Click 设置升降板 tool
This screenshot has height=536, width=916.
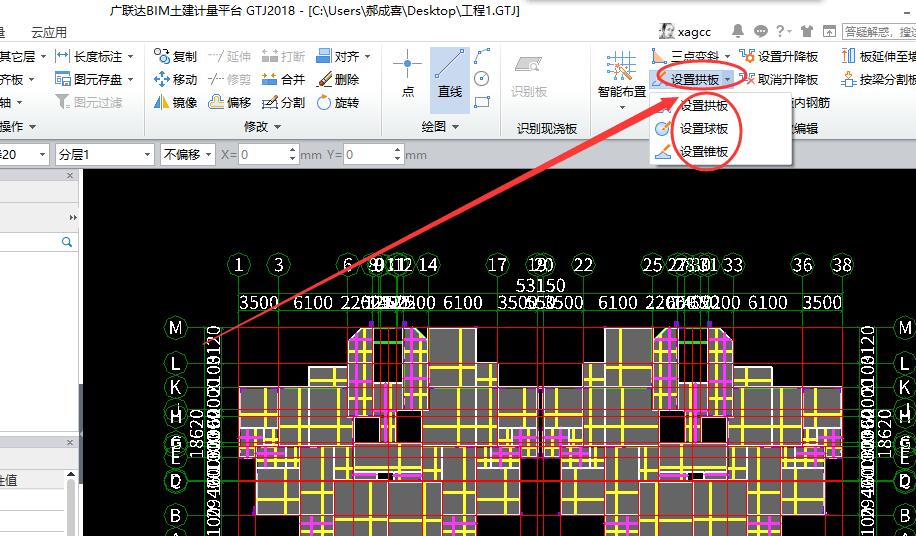779,57
